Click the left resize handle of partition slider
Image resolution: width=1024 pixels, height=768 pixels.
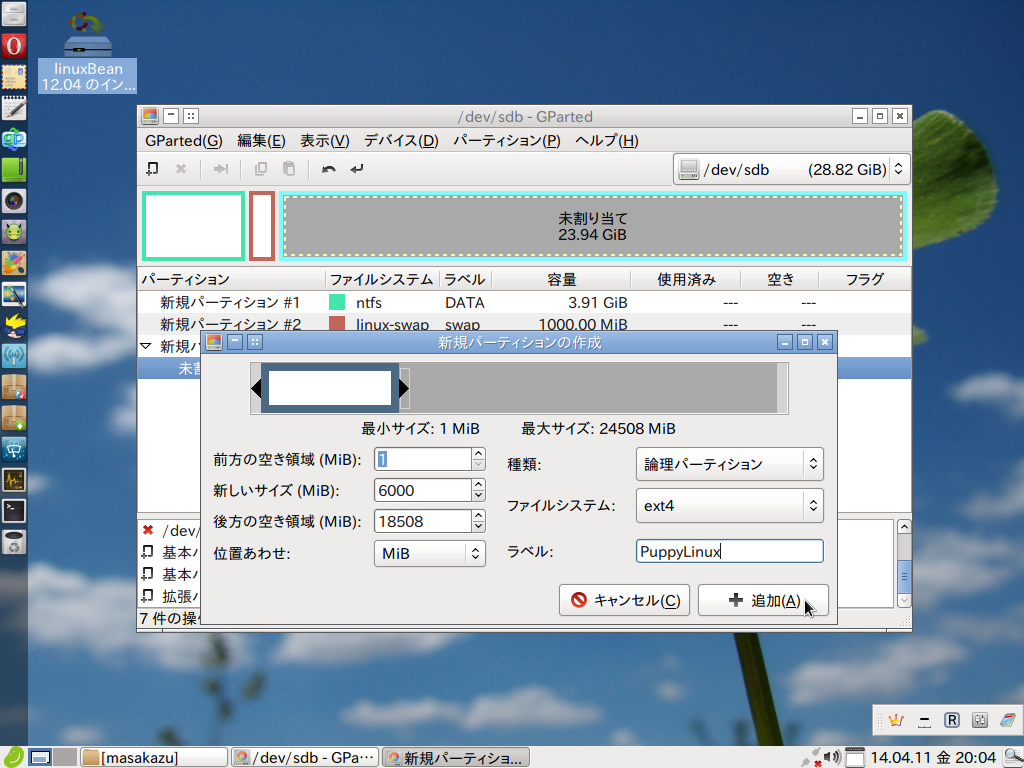pos(256,389)
